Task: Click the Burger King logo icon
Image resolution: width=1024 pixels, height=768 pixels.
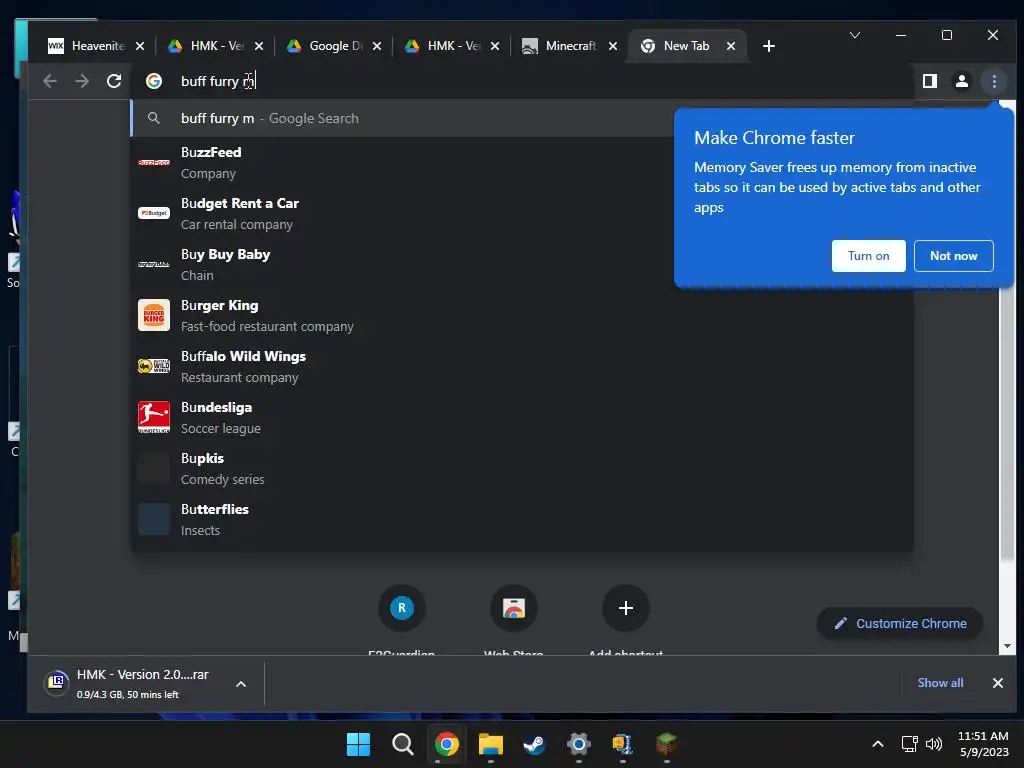Action: click(x=154, y=315)
